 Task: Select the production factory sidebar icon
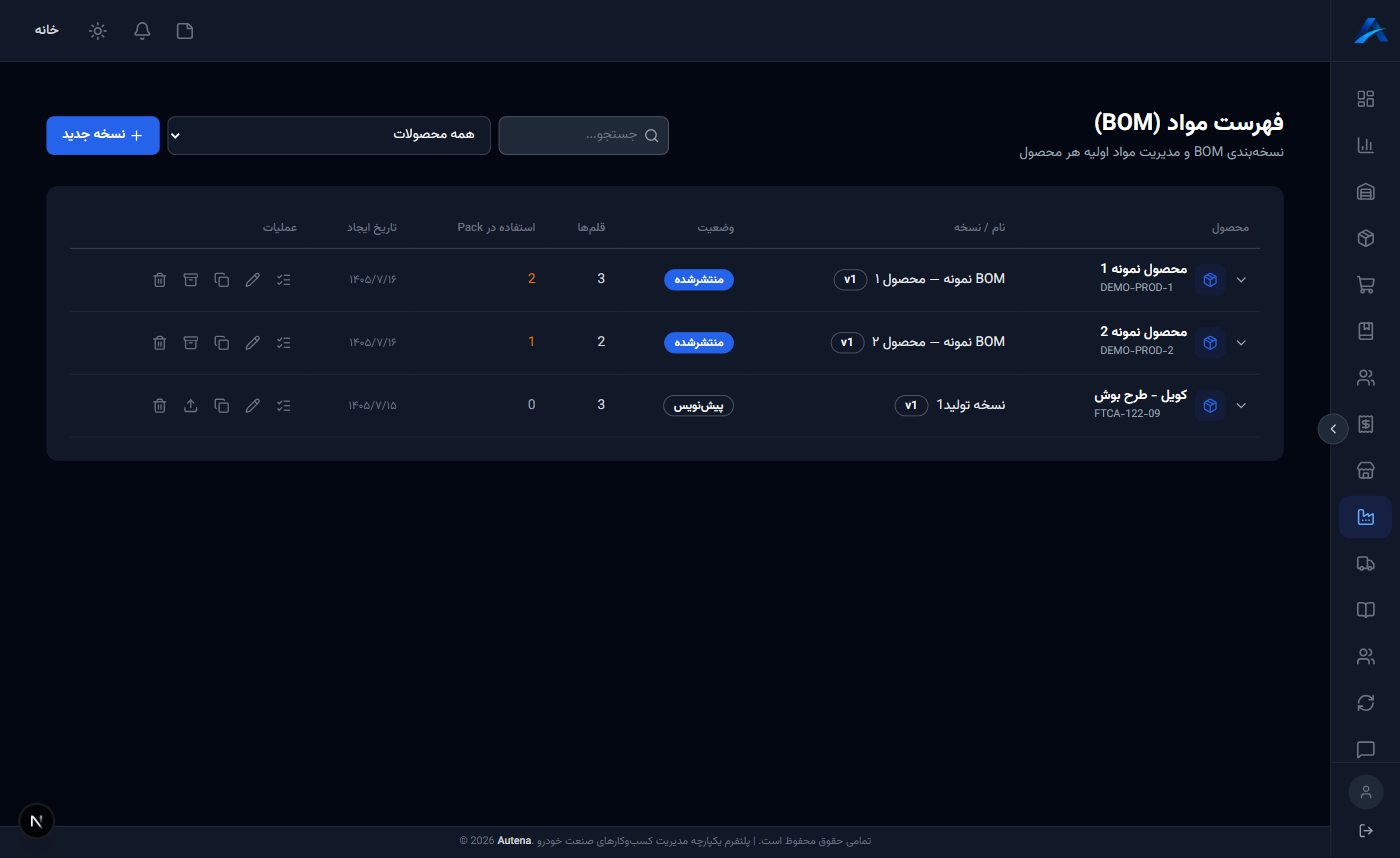[1365, 517]
